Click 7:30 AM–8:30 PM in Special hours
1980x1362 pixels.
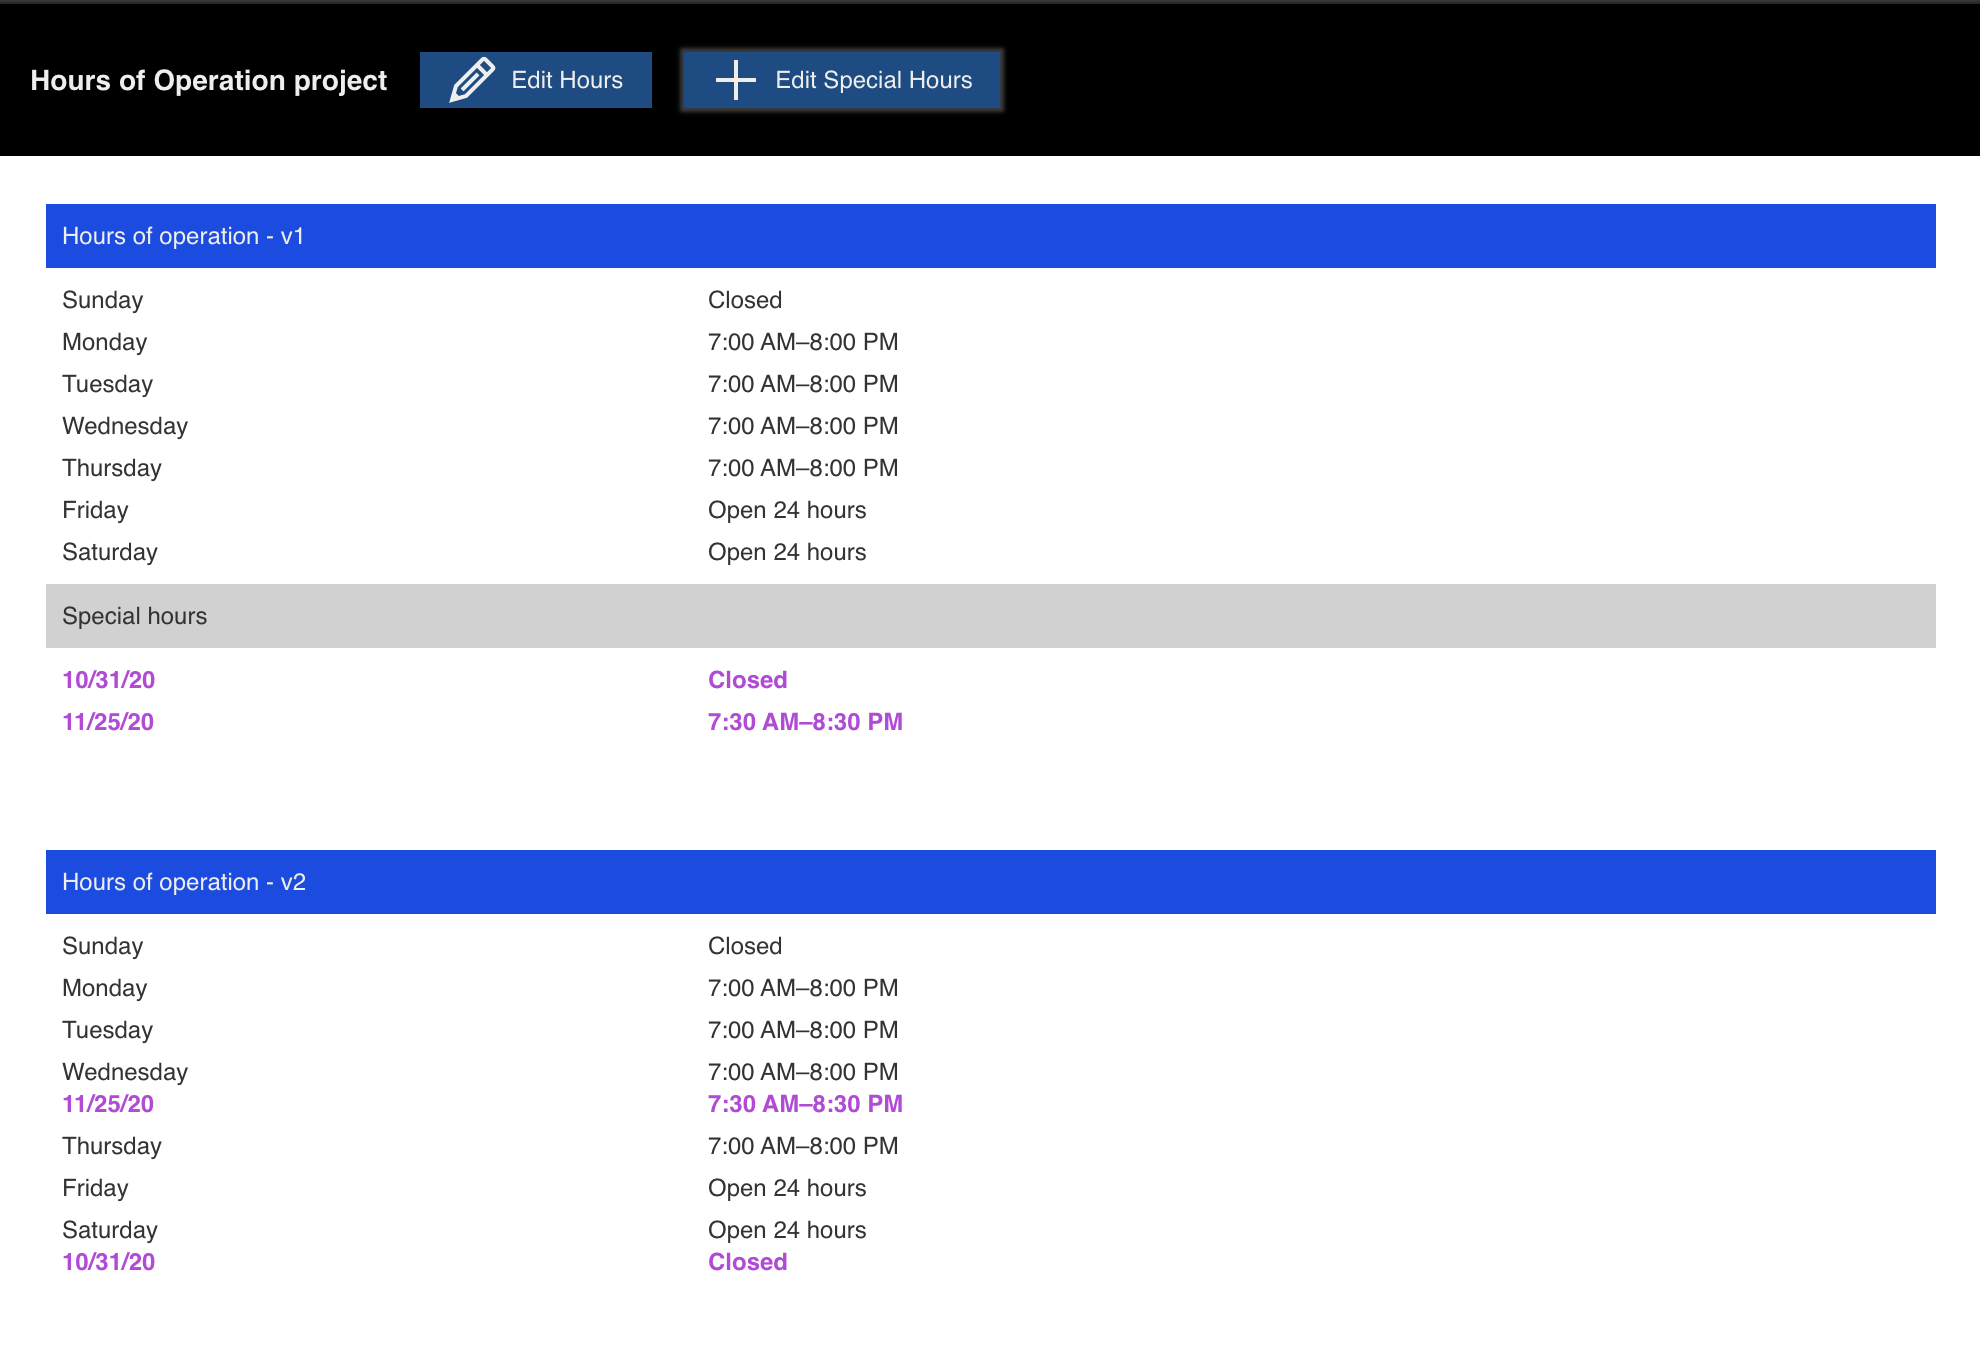pos(805,722)
